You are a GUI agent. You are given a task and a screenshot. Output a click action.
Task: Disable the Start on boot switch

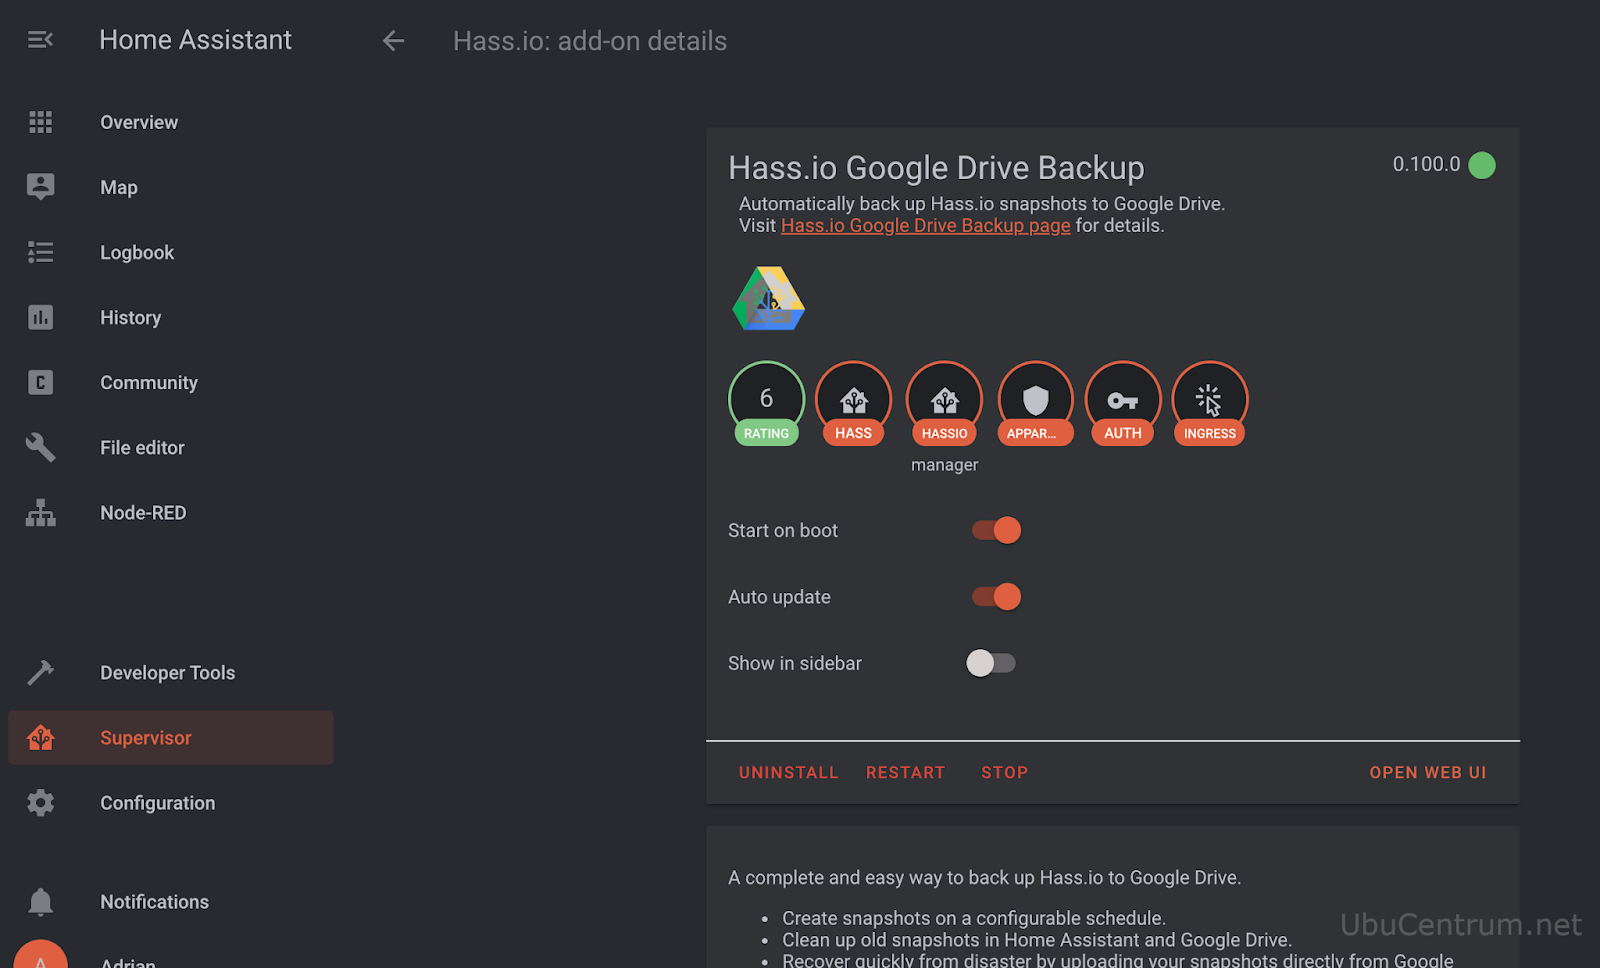coord(996,530)
